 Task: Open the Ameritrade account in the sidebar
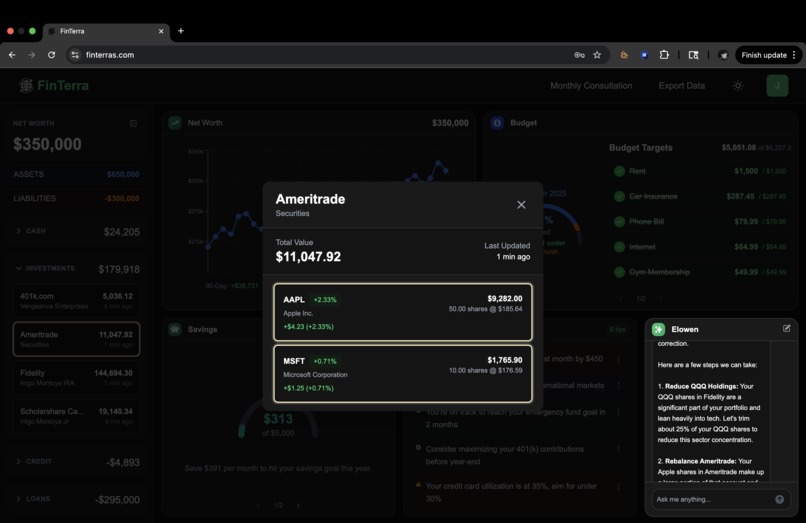click(76, 339)
